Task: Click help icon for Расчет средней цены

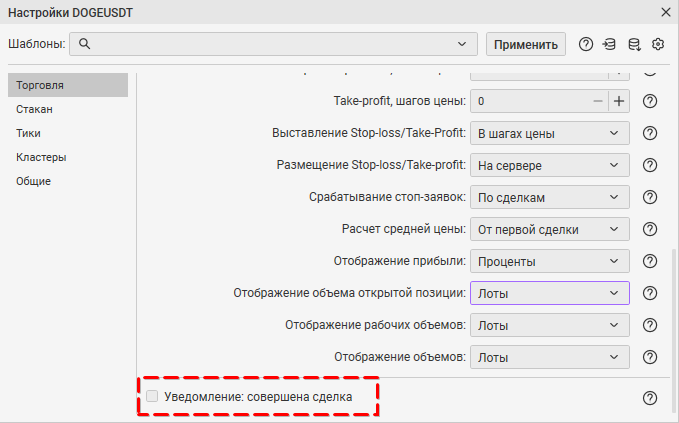Action: 649,229
